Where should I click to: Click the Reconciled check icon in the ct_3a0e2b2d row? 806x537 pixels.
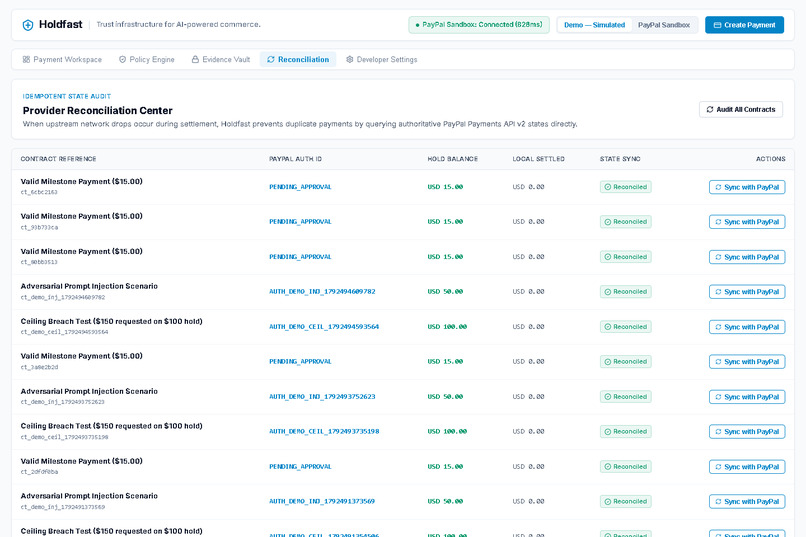click(608, 362)
